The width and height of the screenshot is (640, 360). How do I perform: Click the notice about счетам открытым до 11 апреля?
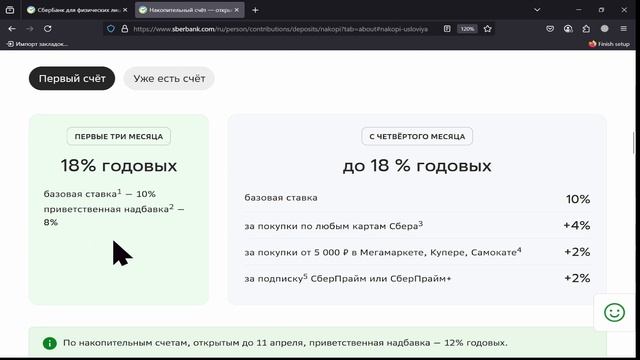[285, 343]
